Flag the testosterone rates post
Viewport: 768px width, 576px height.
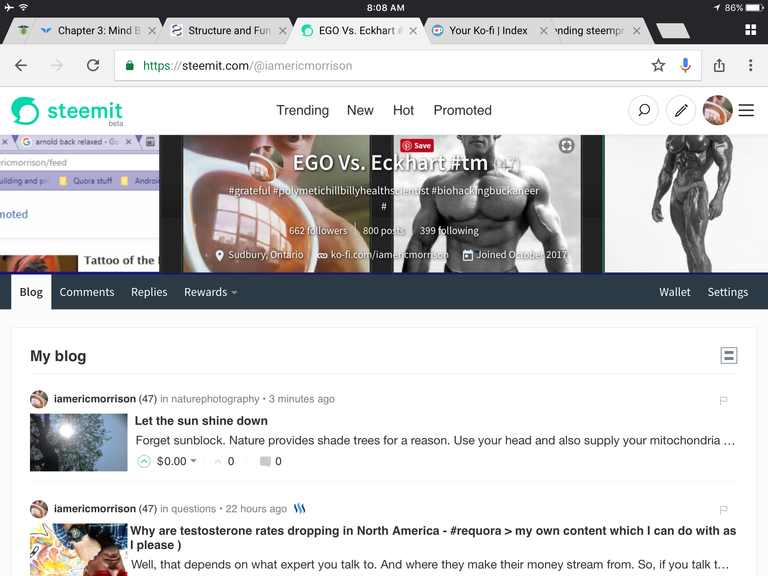click(x=723, y=510)
